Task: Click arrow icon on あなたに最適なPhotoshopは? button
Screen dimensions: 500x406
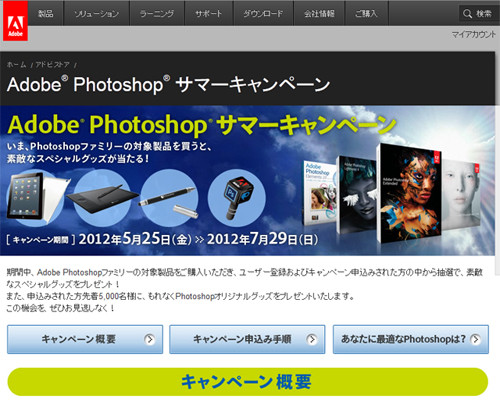Action: click(476, 339)
